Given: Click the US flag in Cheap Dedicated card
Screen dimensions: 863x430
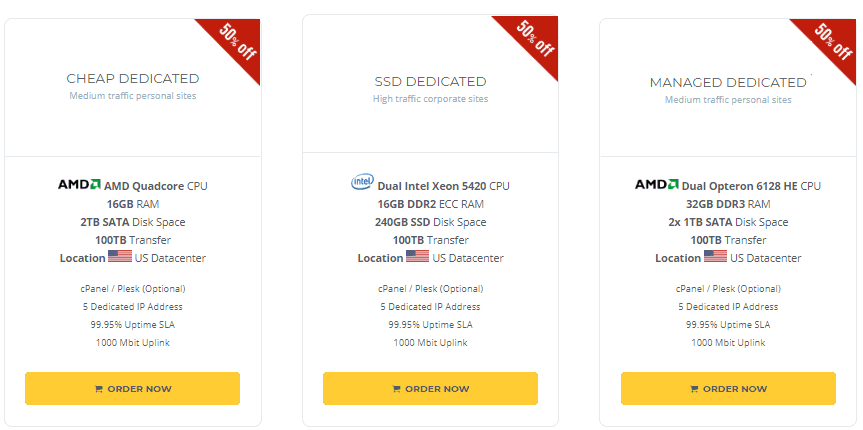Looking at the screenshot, I should coord(120,257).
